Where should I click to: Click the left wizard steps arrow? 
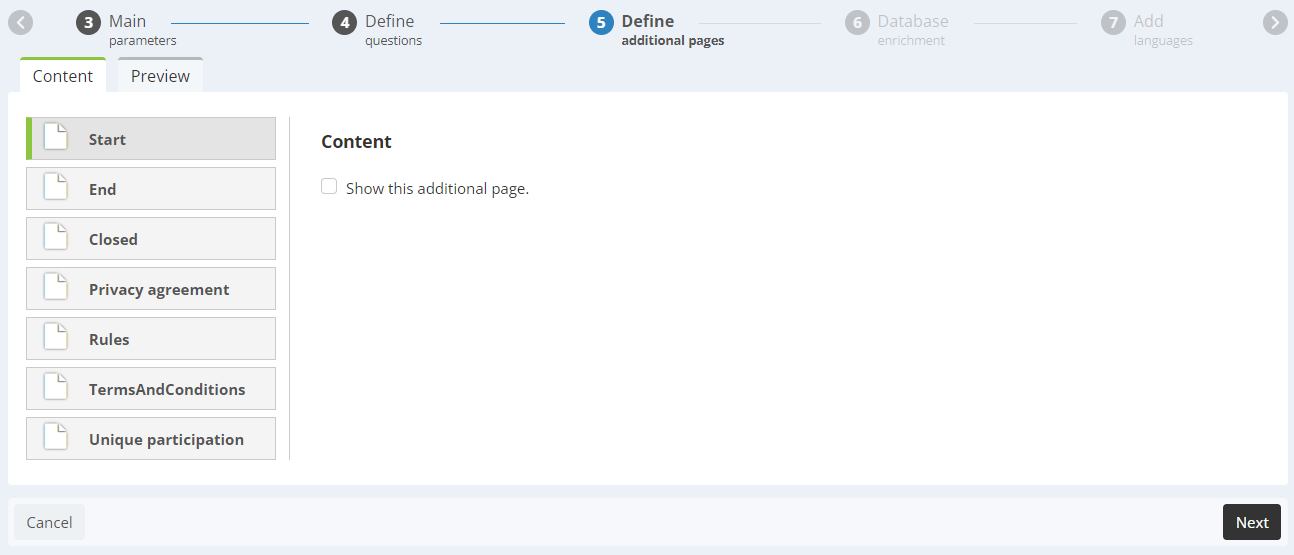21,23
